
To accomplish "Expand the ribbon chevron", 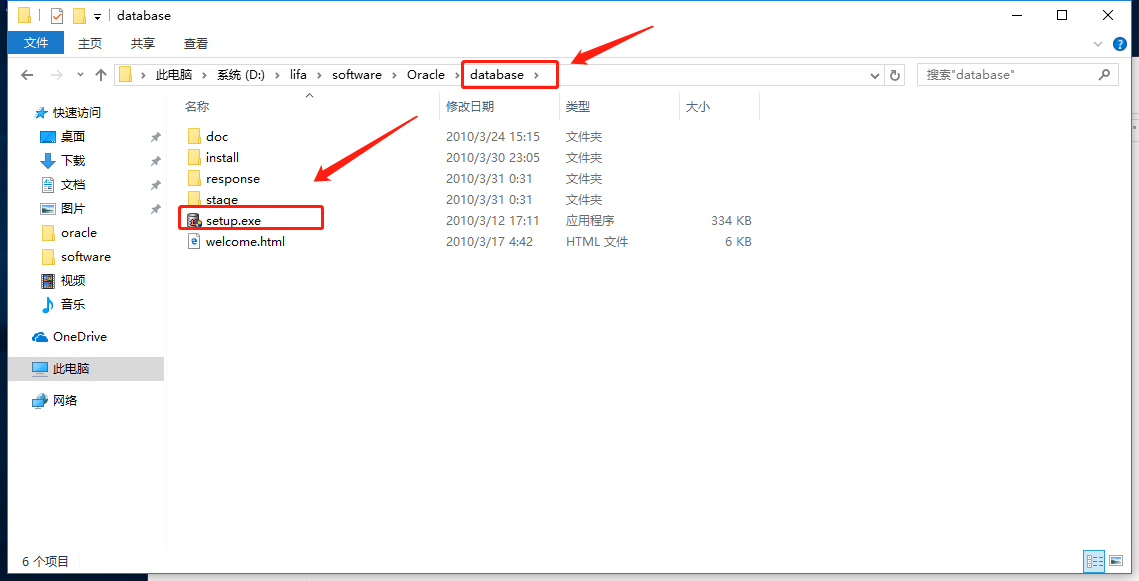I will click(x=1098, y=44).
